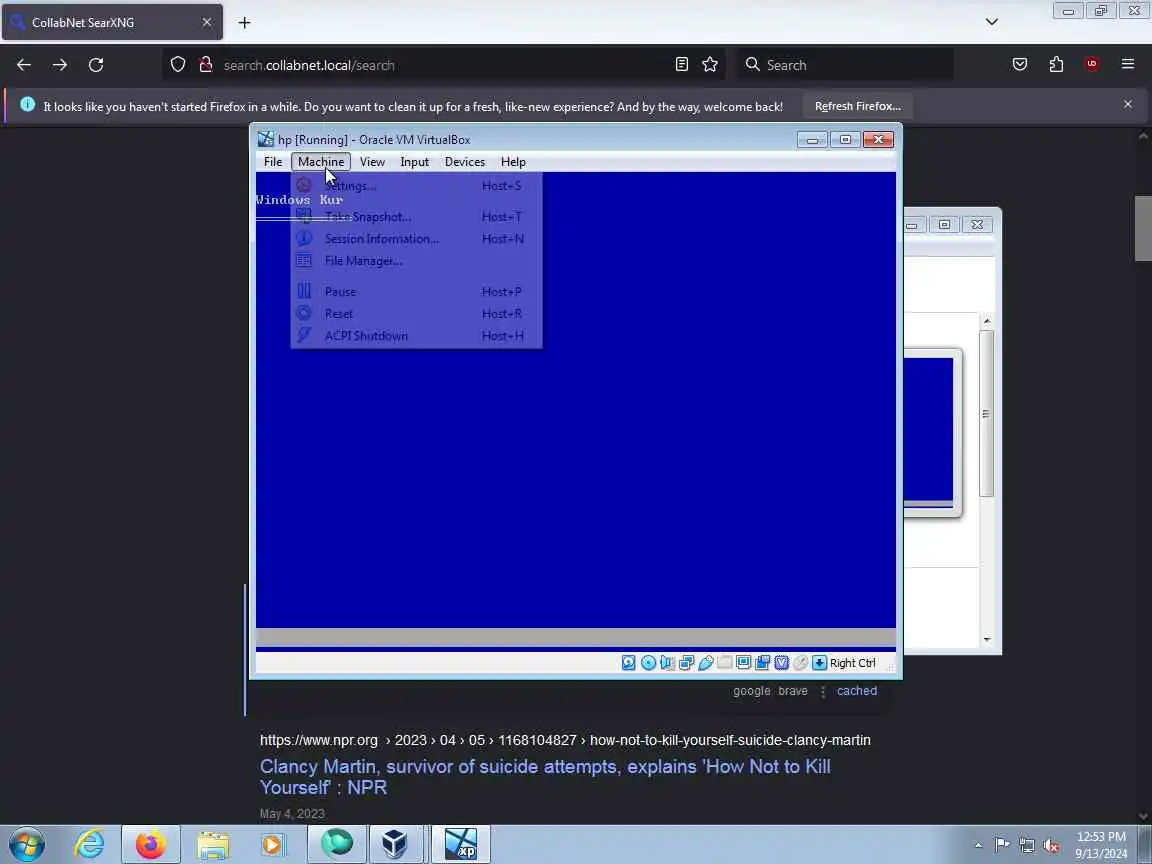Choose File Manager in Machine menu

(x=417, y=261)
